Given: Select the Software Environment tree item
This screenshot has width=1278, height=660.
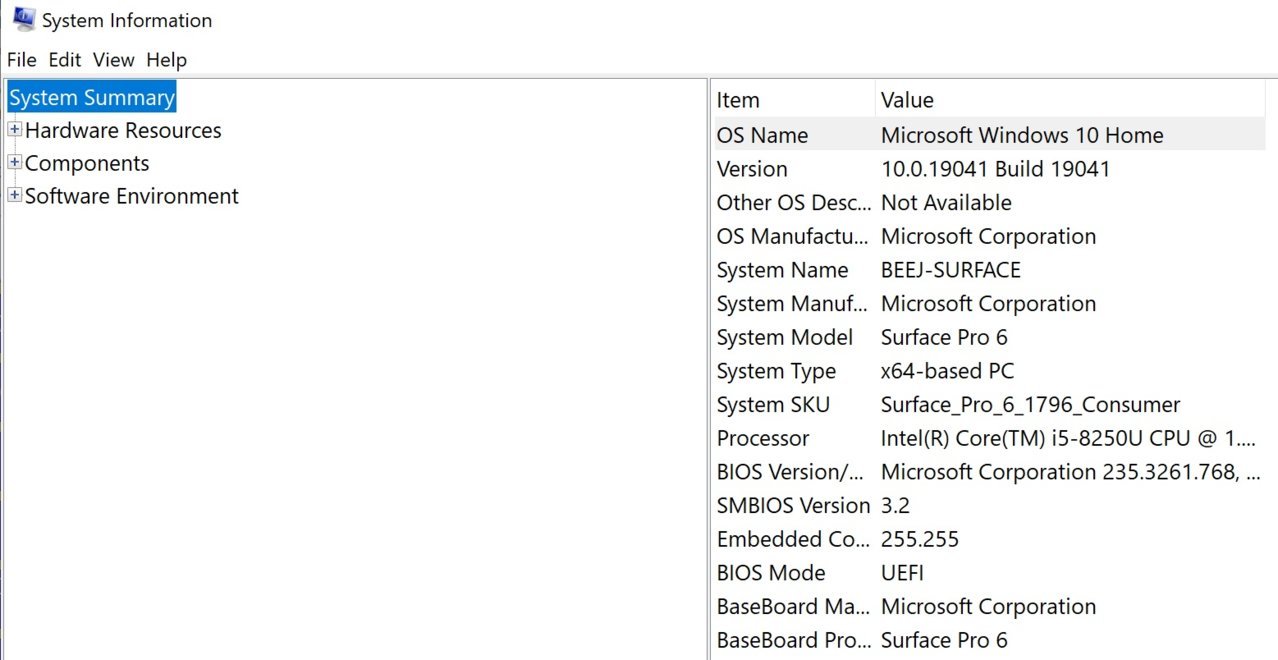Looking at the screenshot, I should click(x=132, y=197).
